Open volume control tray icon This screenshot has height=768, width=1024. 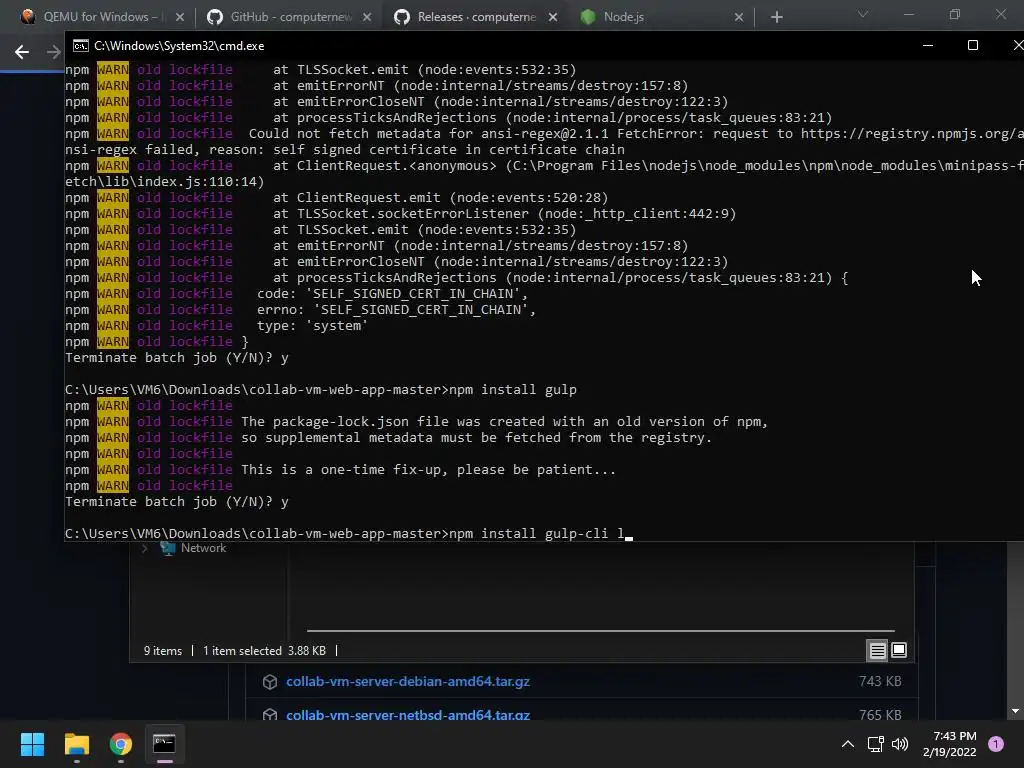coord(900,744)
